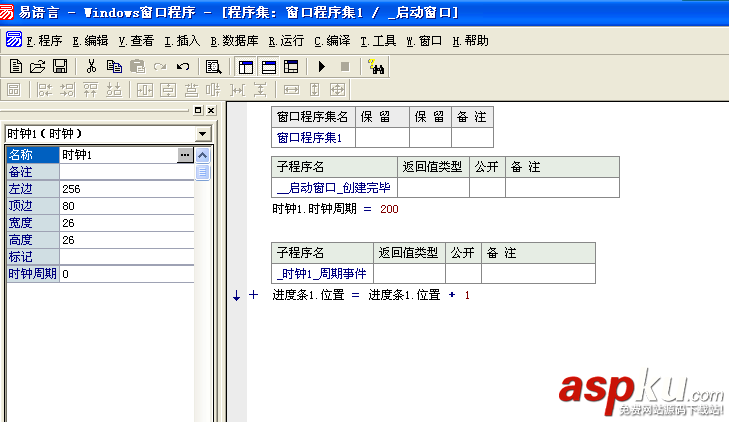Click the align right edges icon

[x=67, y=90]
